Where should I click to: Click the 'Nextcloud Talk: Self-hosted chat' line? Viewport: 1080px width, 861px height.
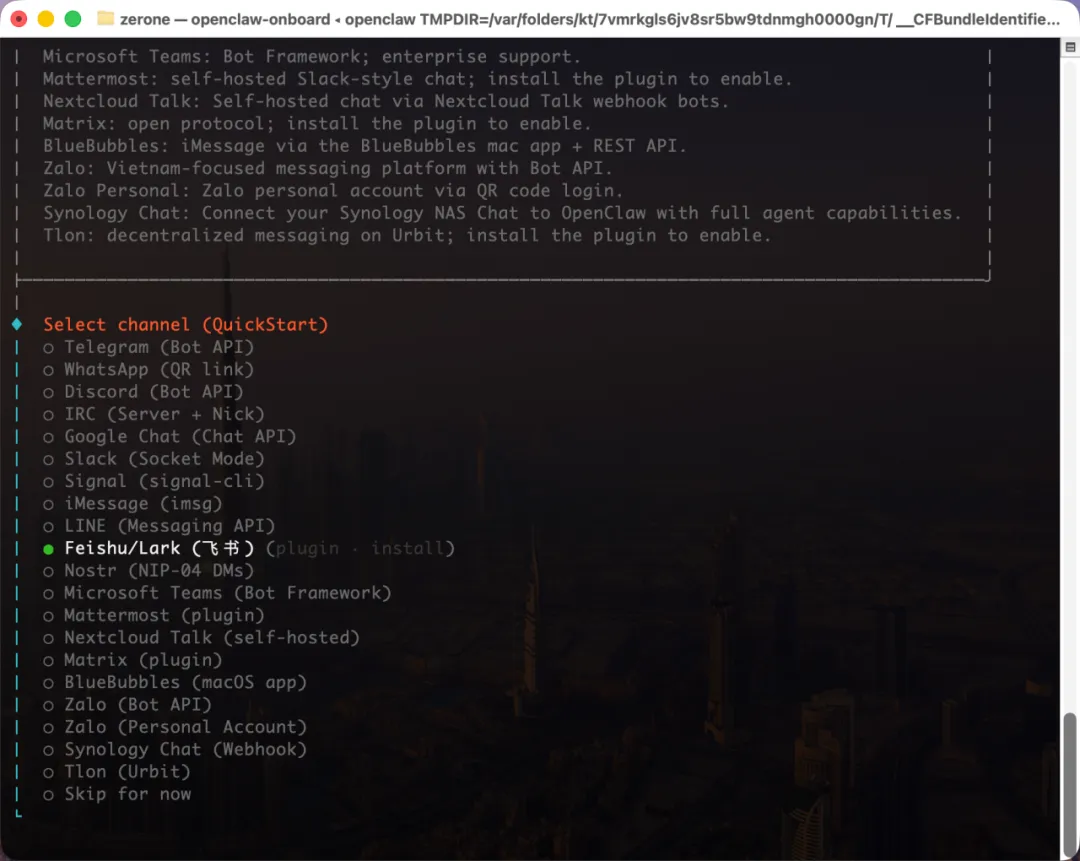[x=386, y=101]
